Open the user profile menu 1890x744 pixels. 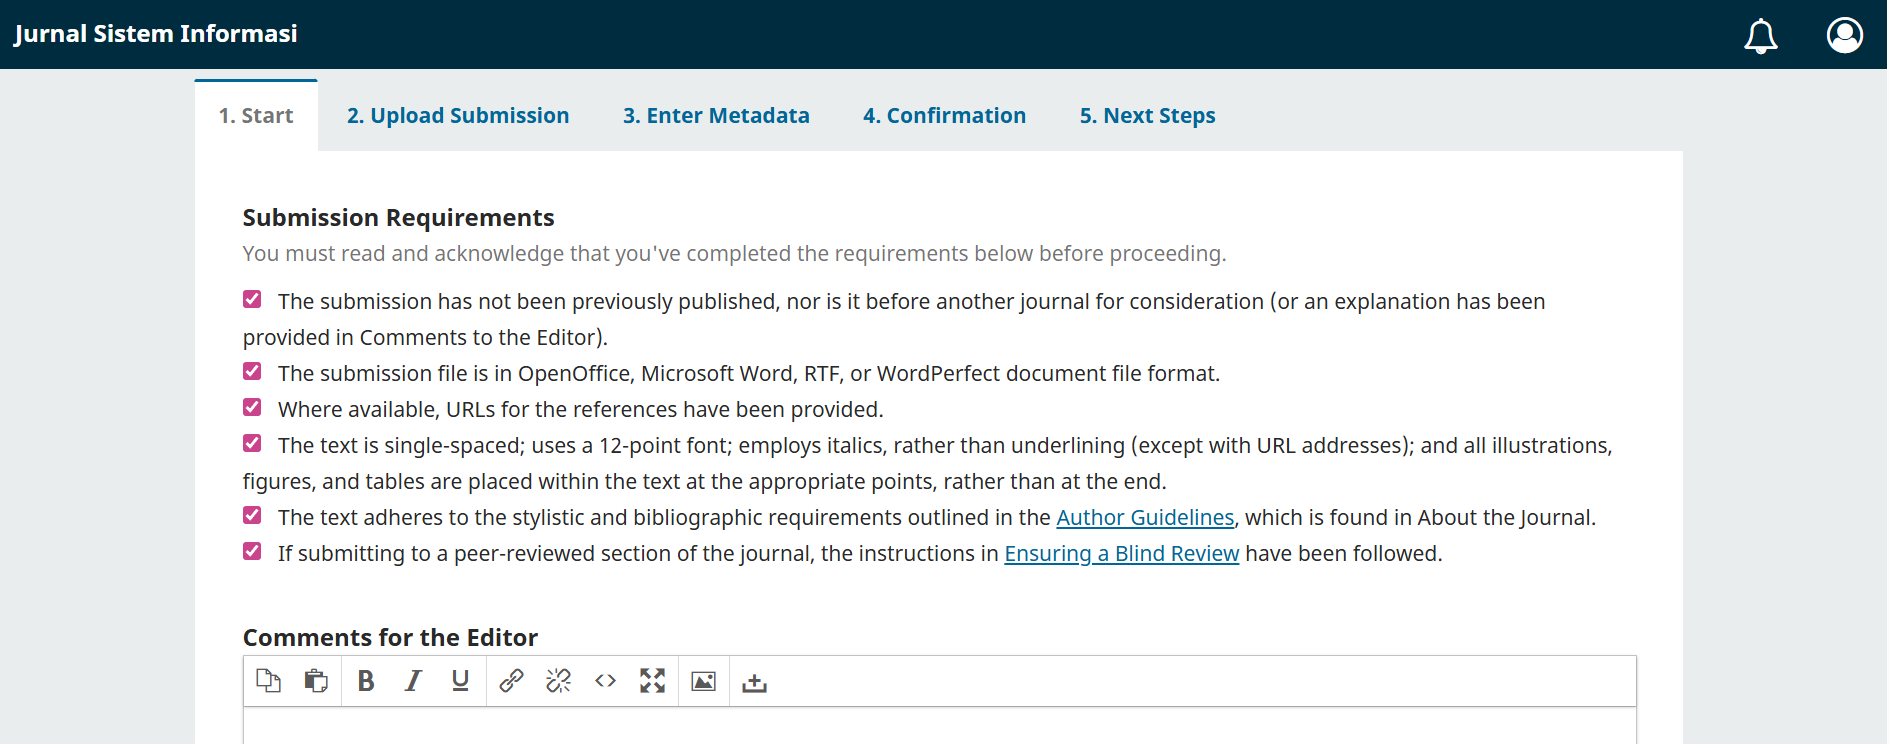tap(1845, 35)
